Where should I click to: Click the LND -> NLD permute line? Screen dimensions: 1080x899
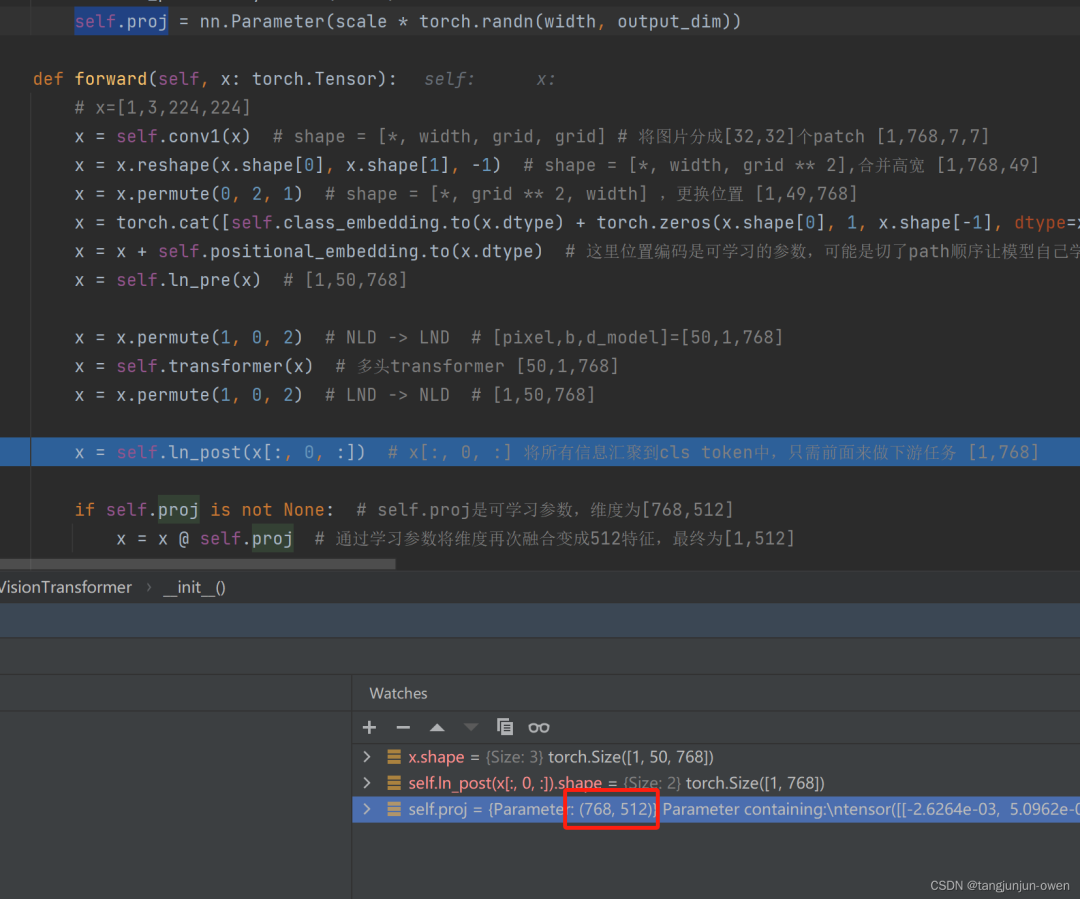335,395
